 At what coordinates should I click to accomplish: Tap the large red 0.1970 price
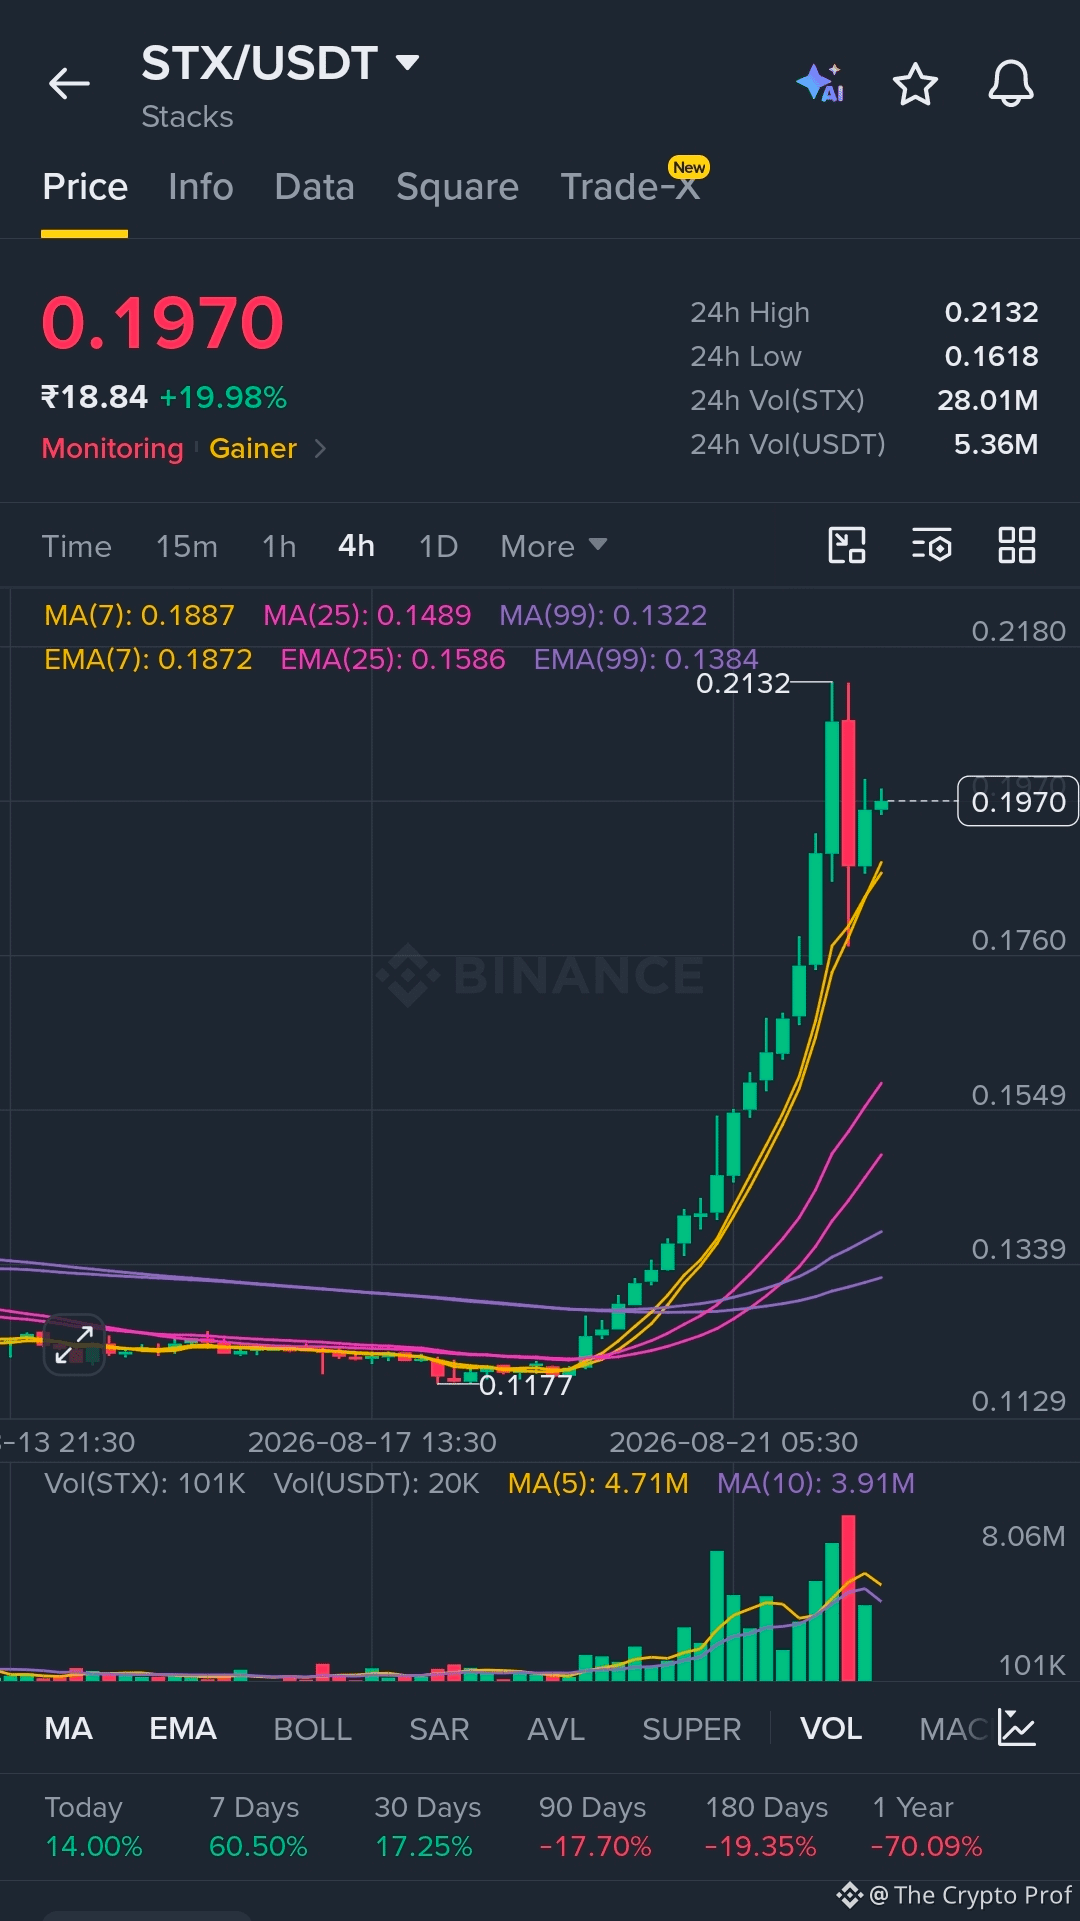point(163,324)
